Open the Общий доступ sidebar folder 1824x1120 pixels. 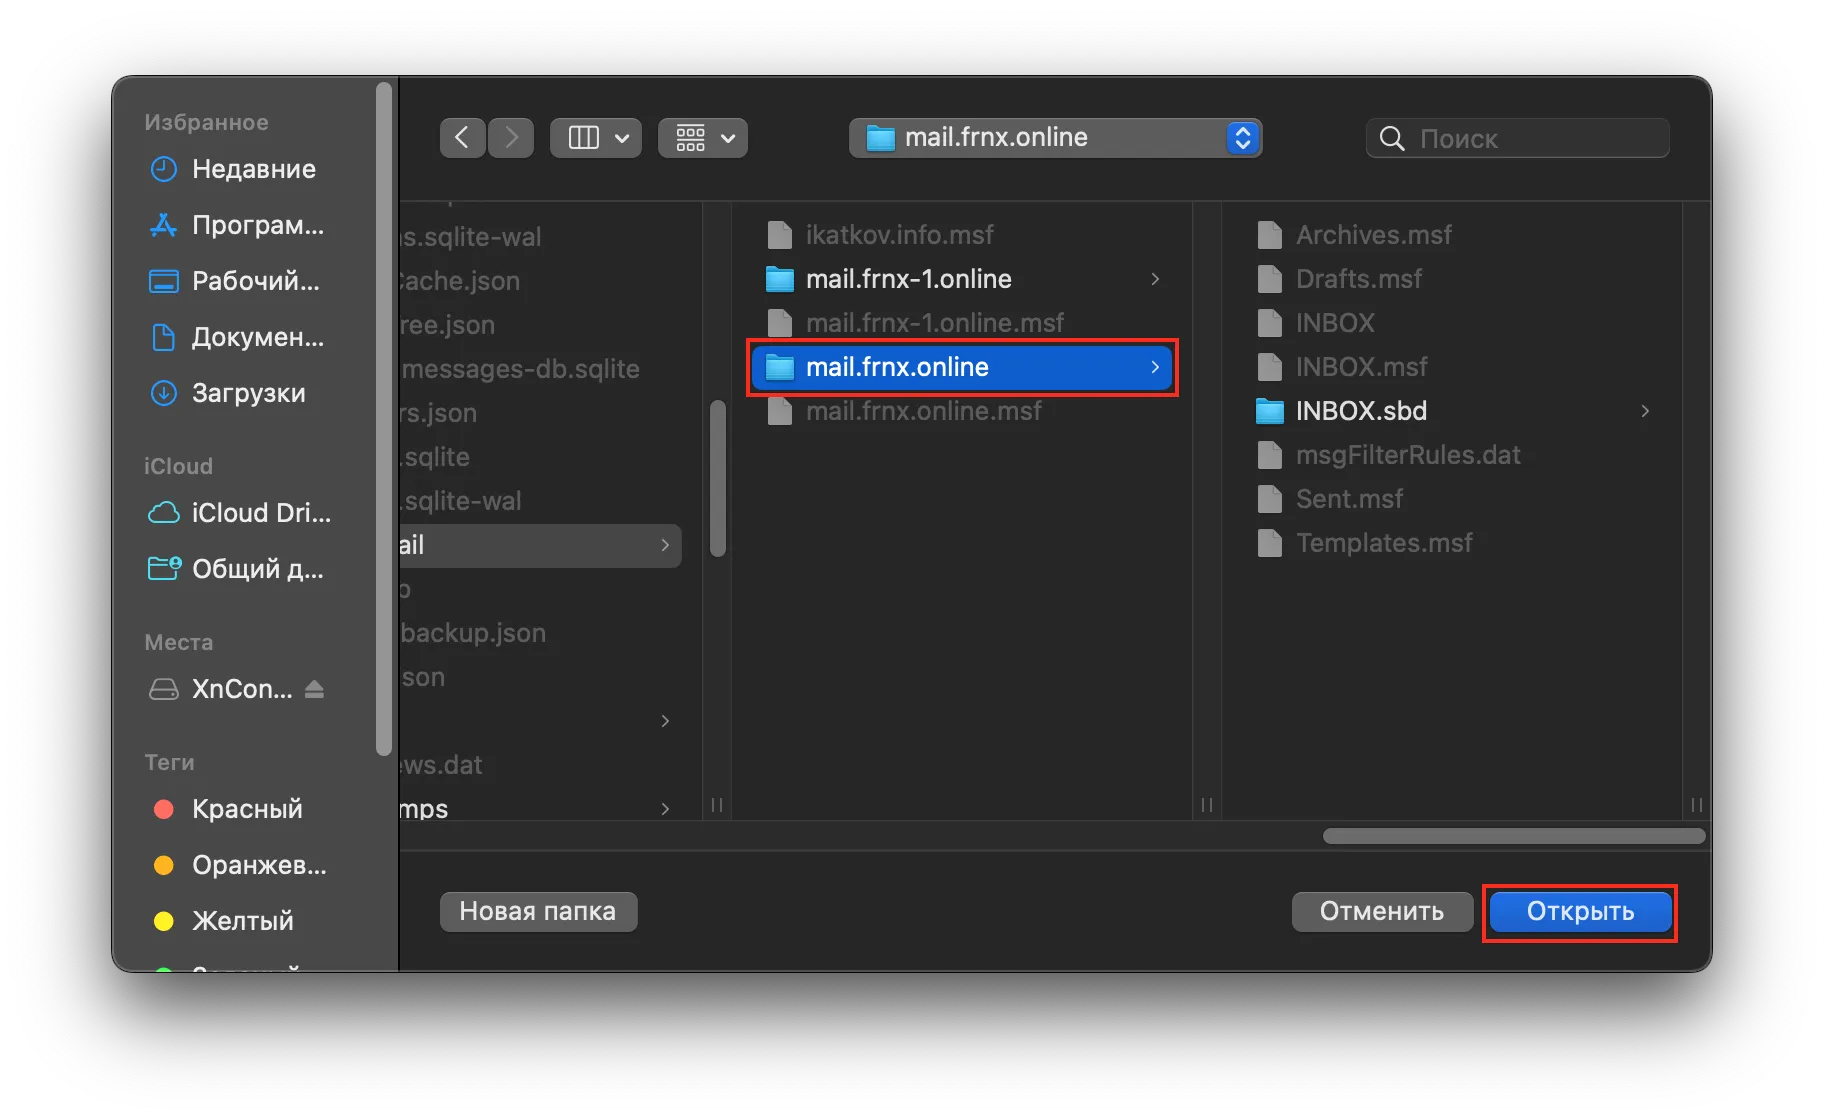coord(257,569)
